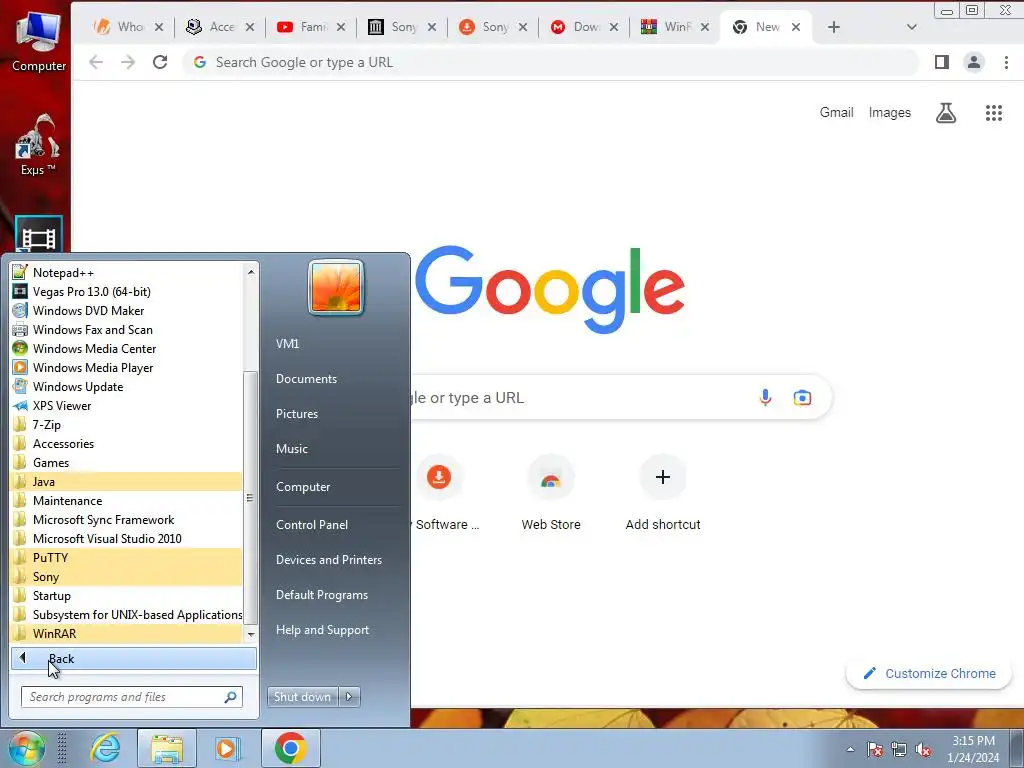Screen dimensions: 1024x768
Task: Click Chrome address bar to search
Action: [552, 62]
